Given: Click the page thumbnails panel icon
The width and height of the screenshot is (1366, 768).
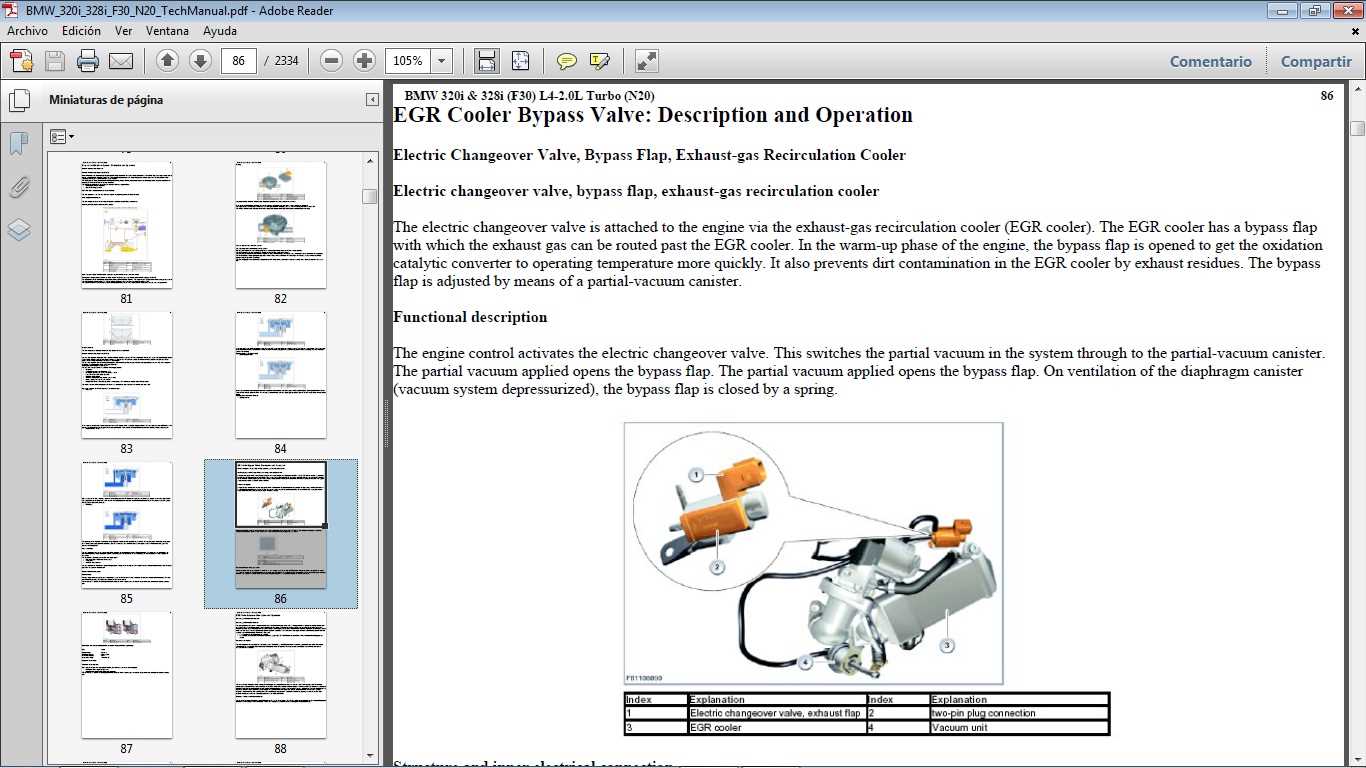Looking at the screenshot, I should (19, 100).
